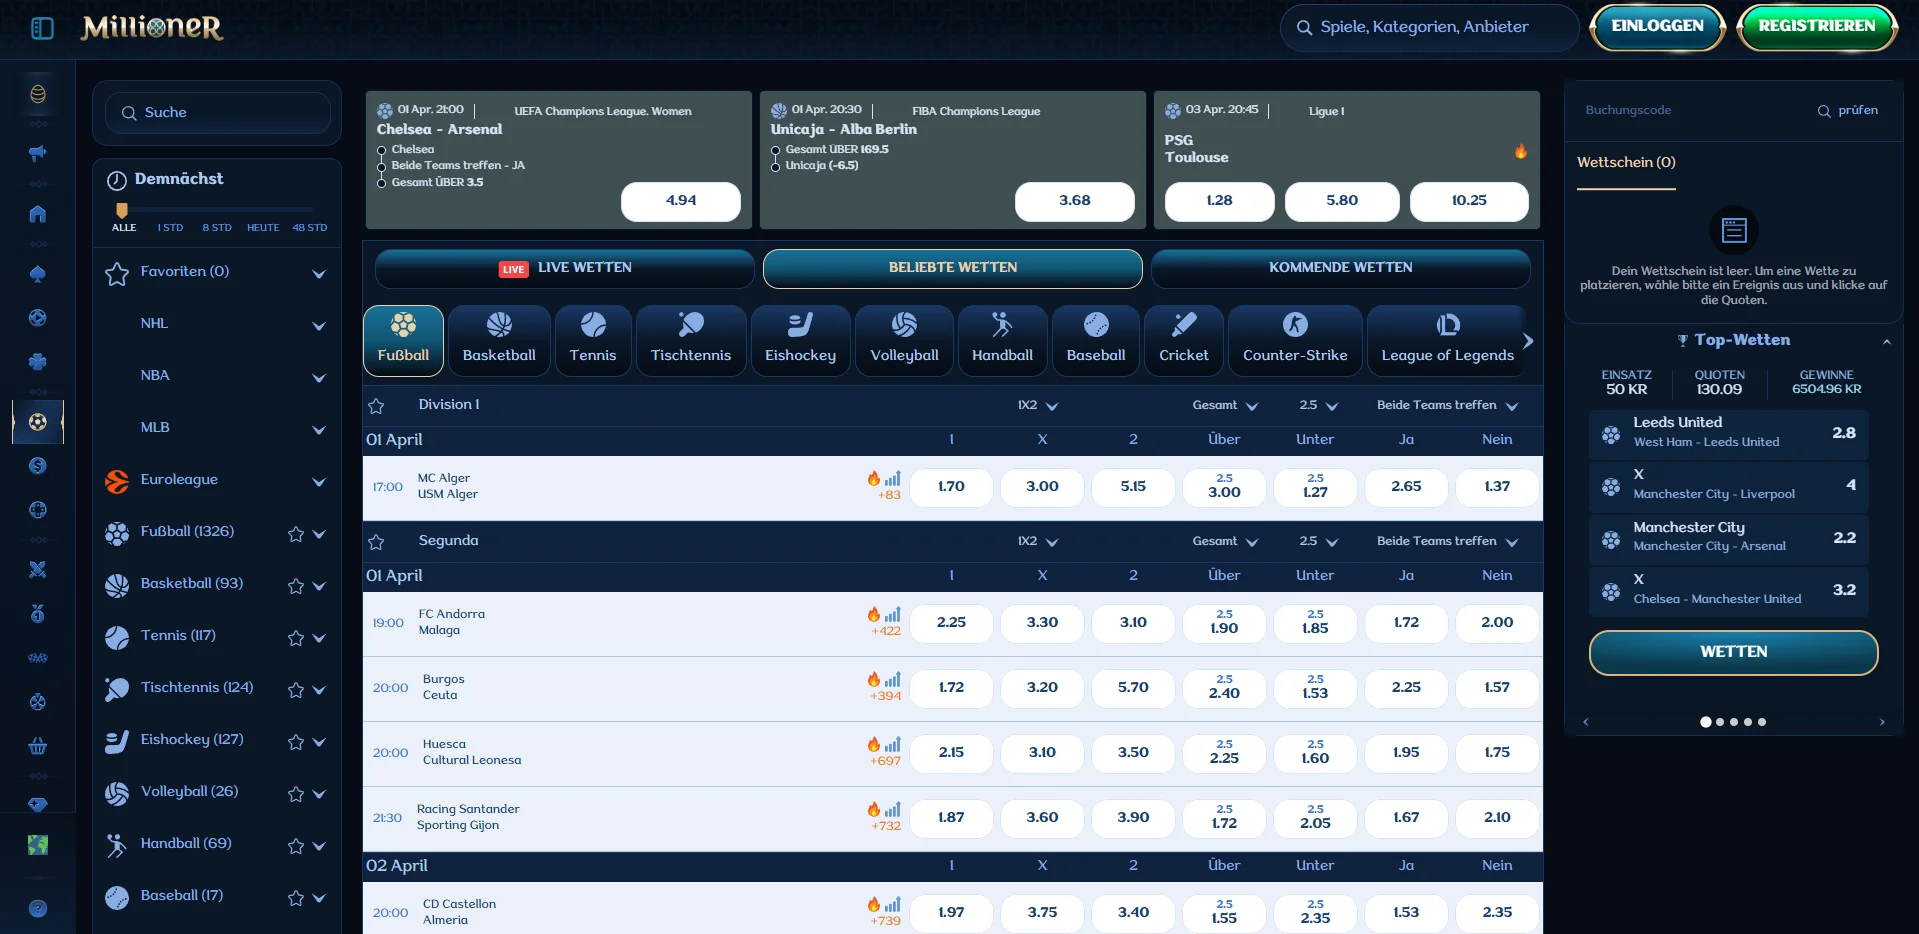Select the League of Legends category icon

(1447, 325)
